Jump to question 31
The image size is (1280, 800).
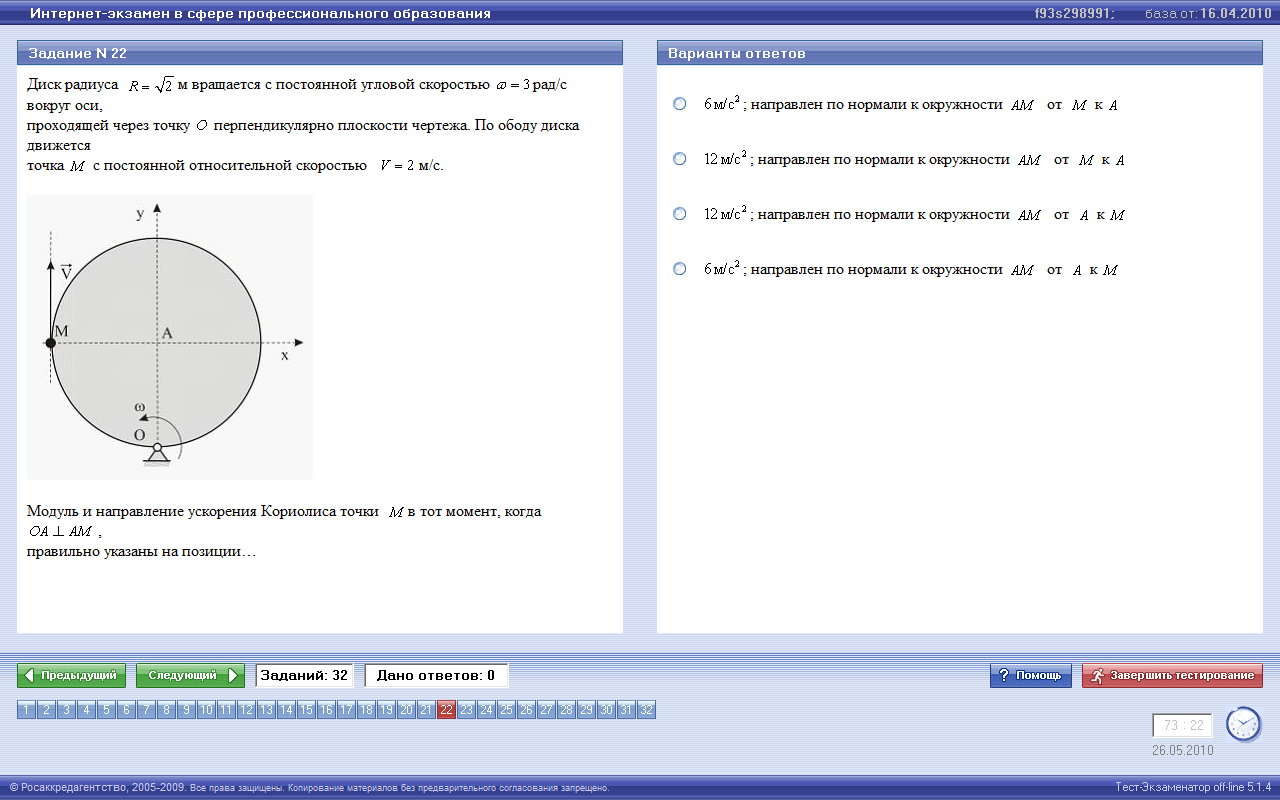[627, 710]
